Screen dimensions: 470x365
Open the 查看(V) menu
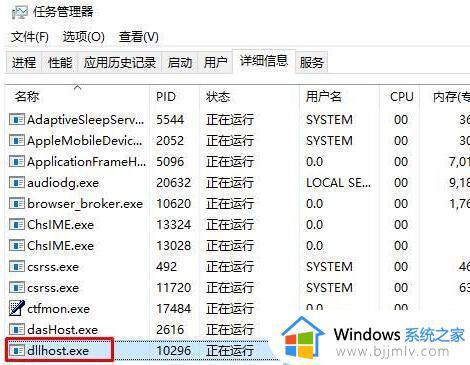click(x=139, y=37)
